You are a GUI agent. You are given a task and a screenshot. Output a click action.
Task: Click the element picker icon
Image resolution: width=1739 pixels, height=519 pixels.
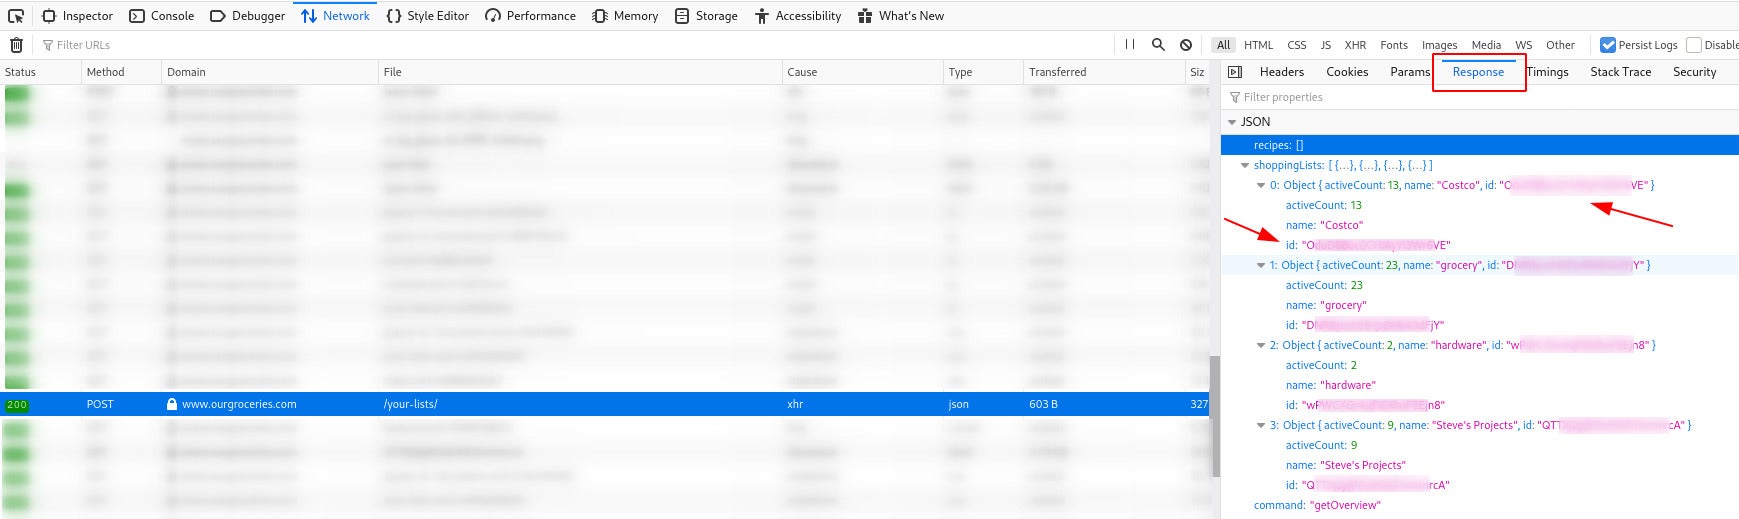(x=16, y=16)
